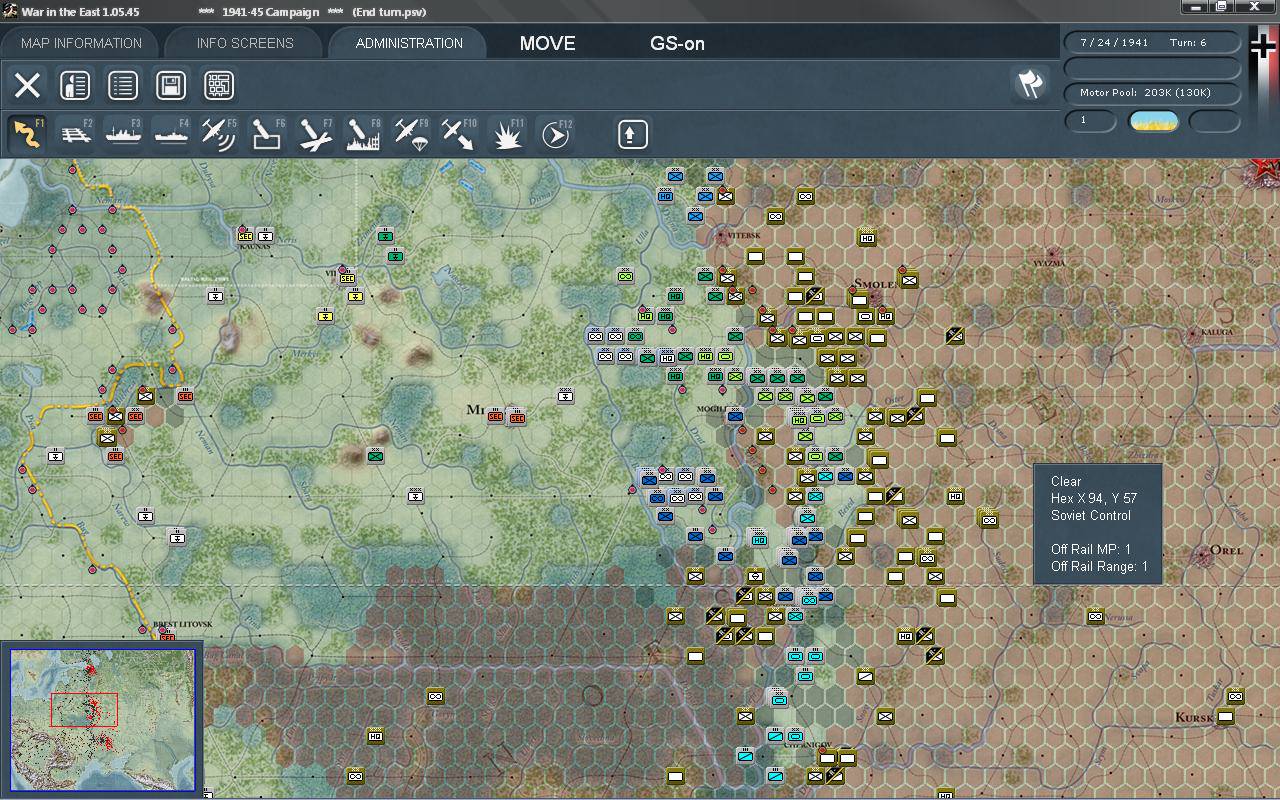
Task: Click the X quit icon in the administration toolbar
Action: pos(27,85)
